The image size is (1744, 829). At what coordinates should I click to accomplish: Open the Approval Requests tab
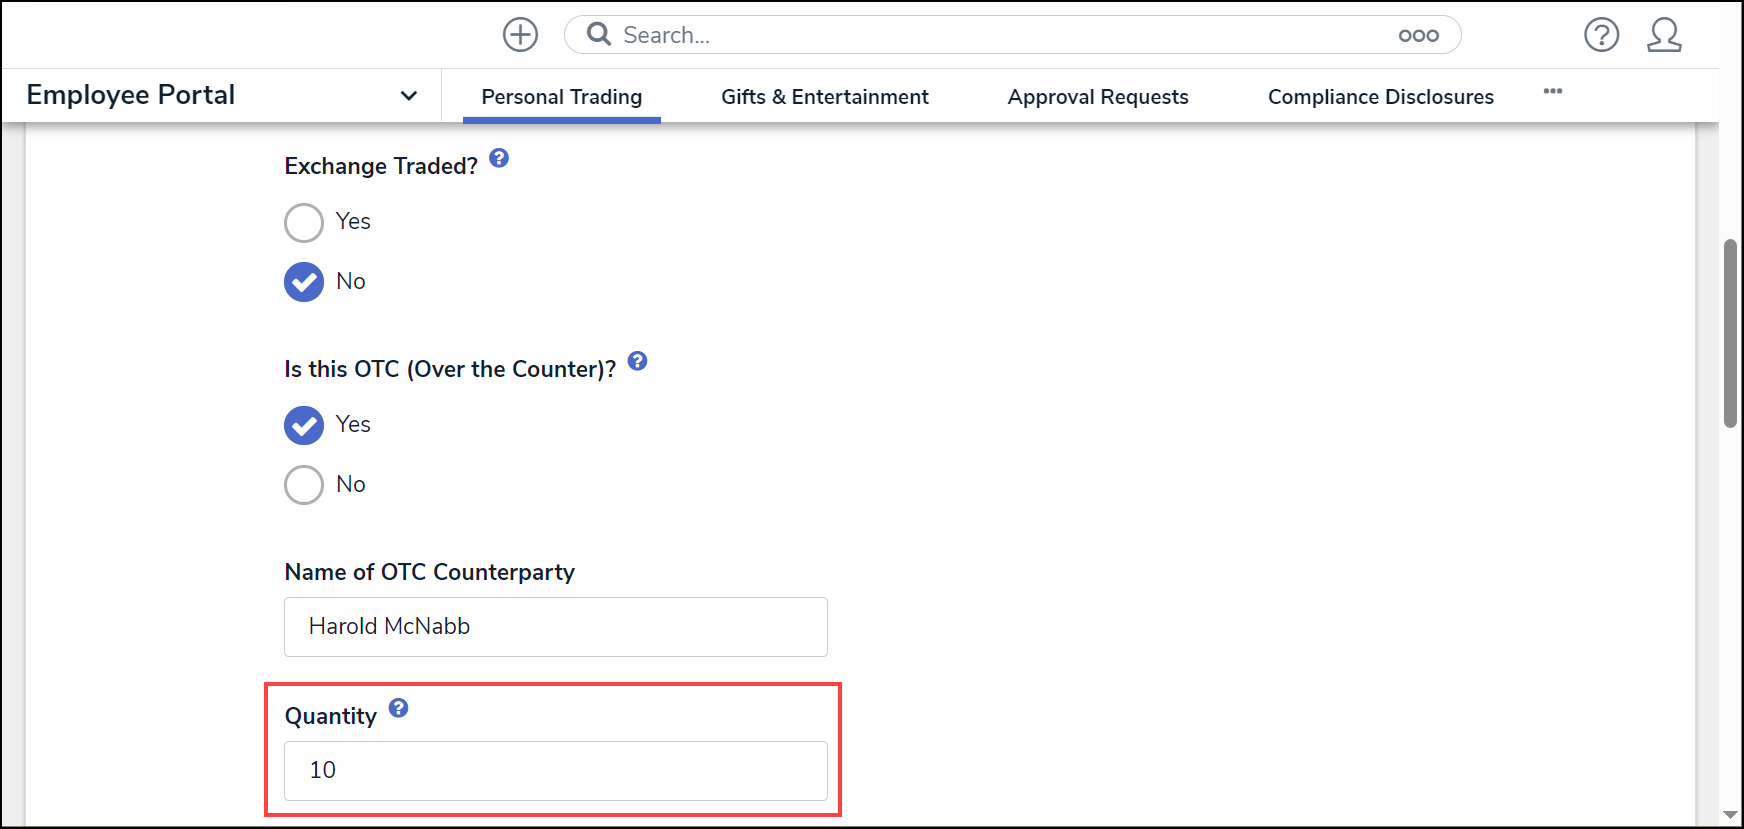pyautogui.click(x=1097, y=97)
